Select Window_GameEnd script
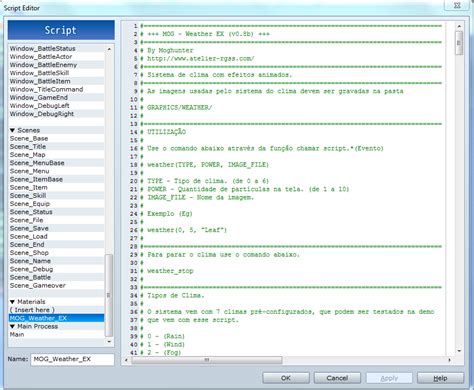The image size is (474, 390). click(57, 98)
